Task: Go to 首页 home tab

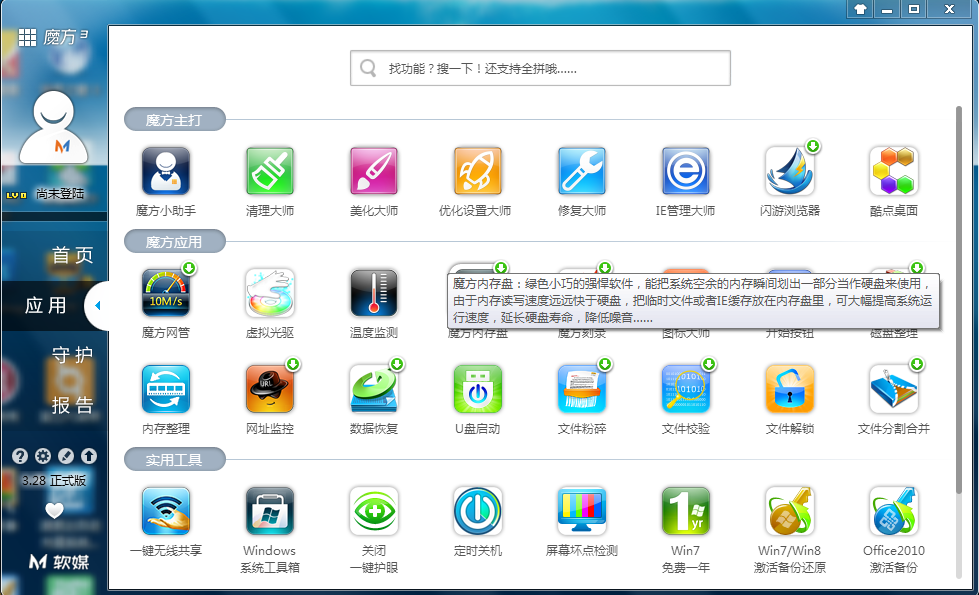Action: (x=72, y=255)
